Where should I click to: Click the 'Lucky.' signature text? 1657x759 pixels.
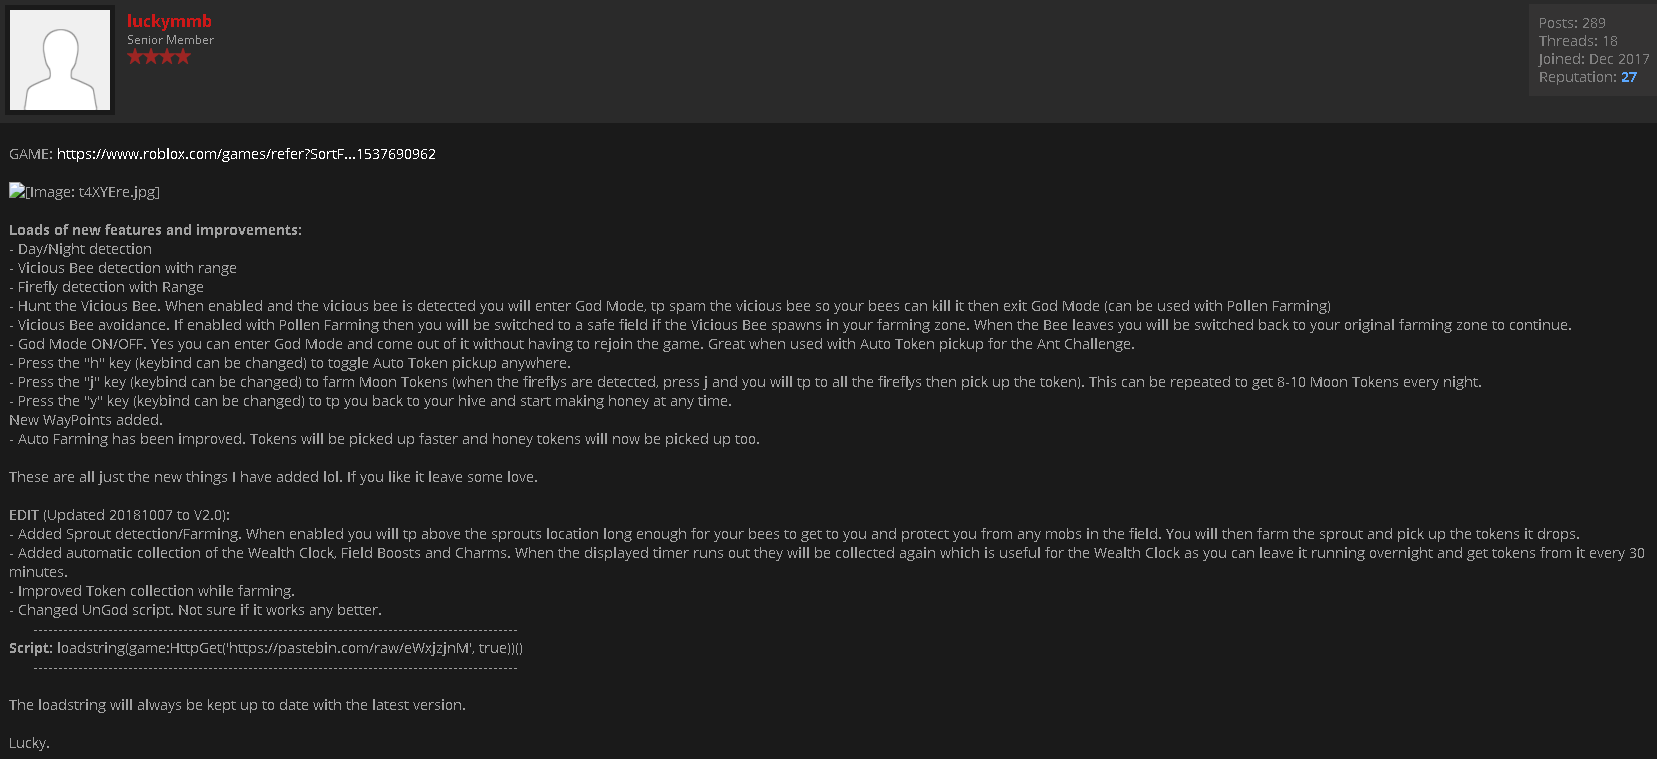29,743
